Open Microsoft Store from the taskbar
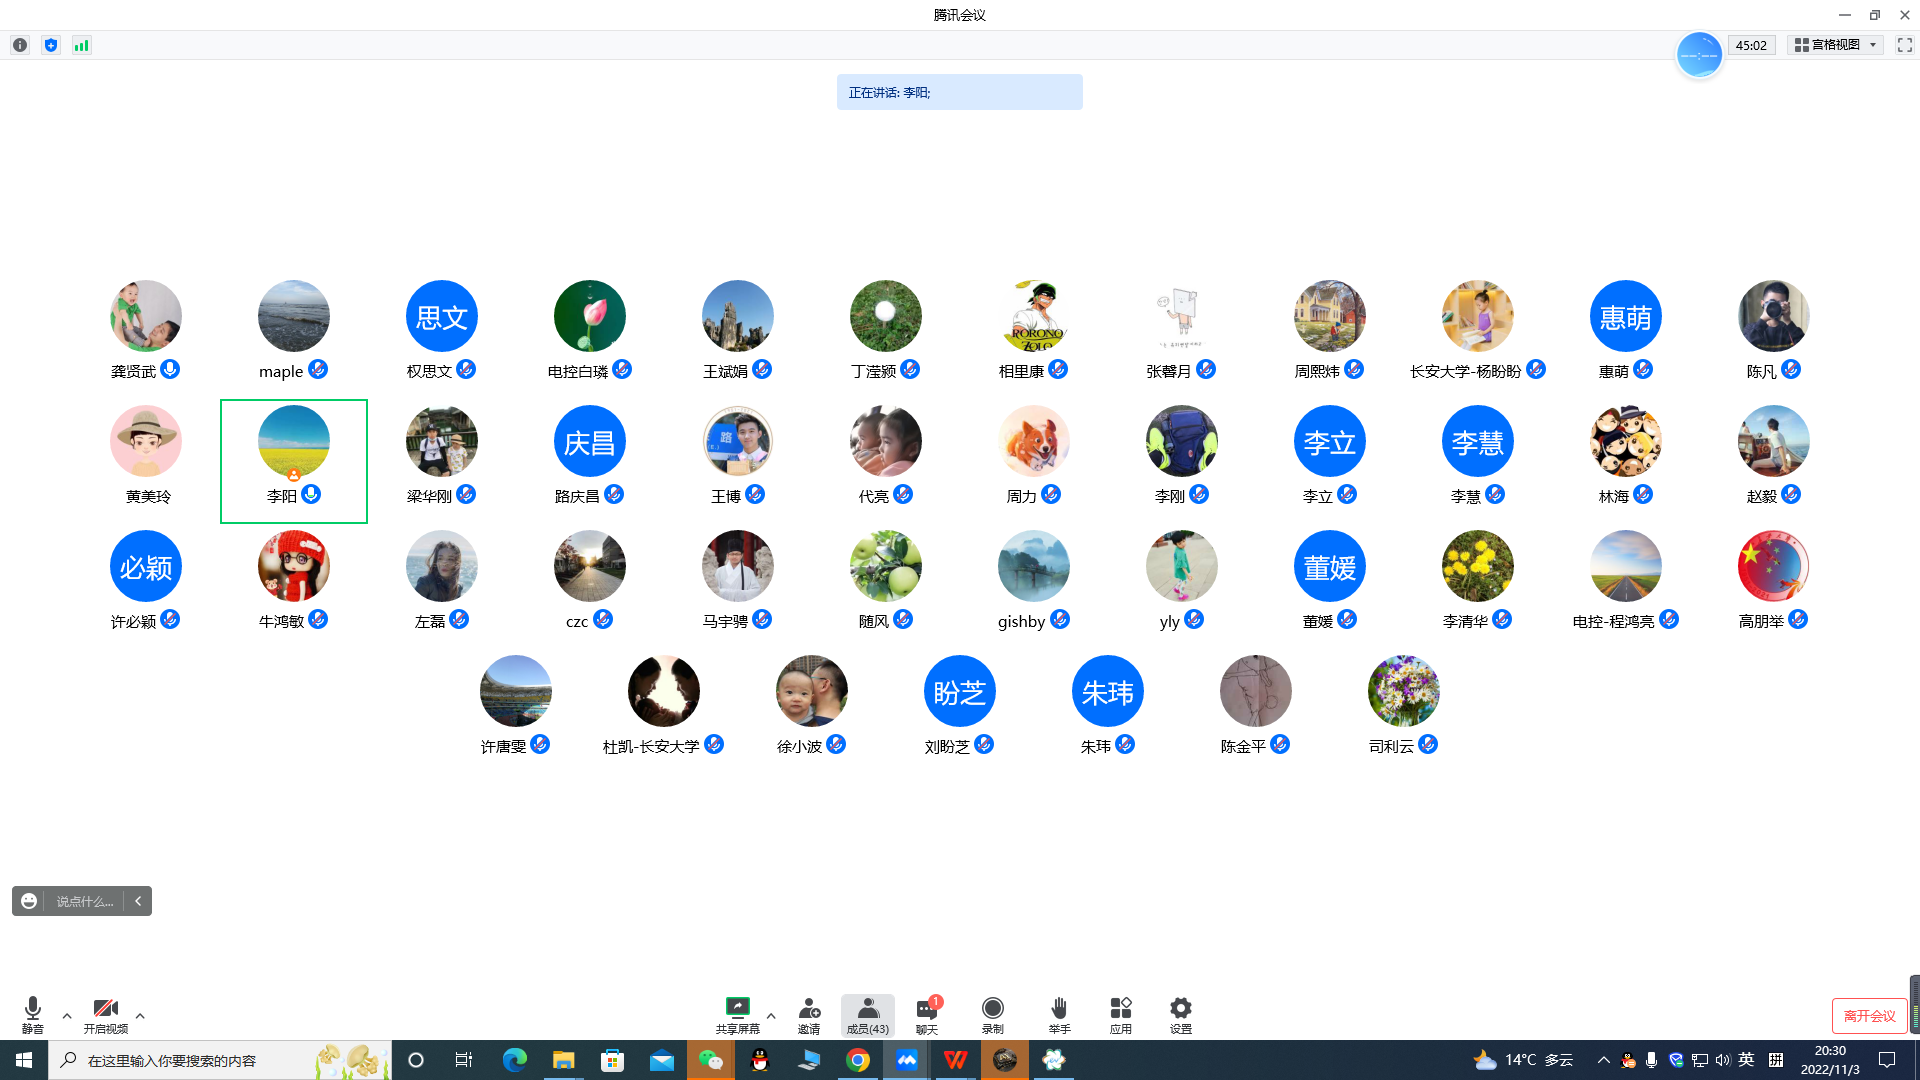Image resolution: width=1920 pixels, height=1080 pixels. [613, 1060]
